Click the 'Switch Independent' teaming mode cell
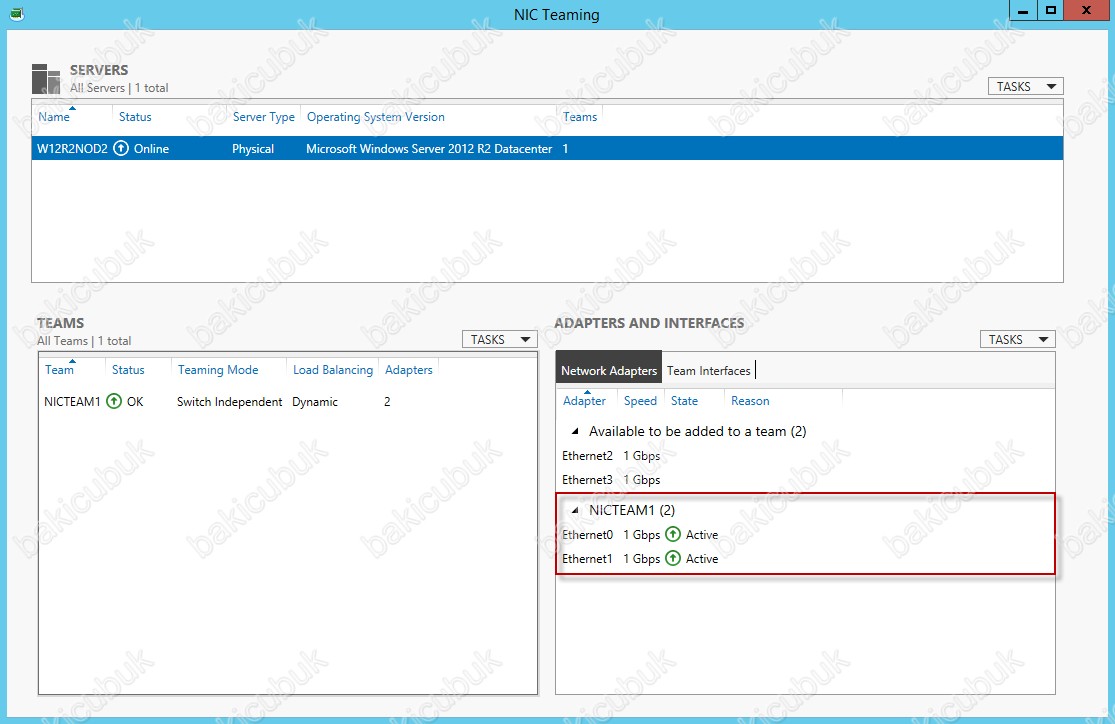 click(229, 401)
